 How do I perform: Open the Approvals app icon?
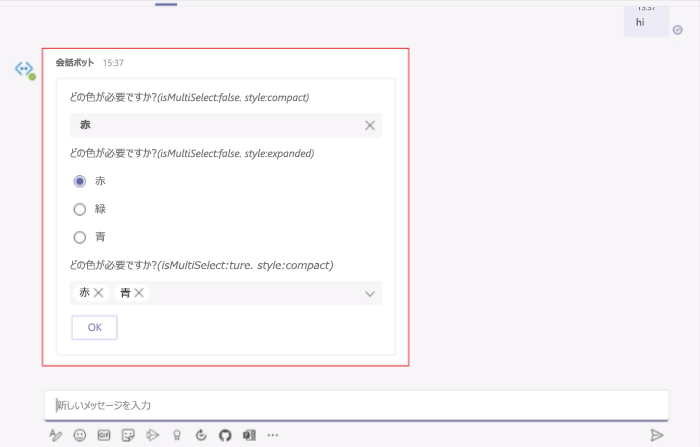(x=201, y=435)
